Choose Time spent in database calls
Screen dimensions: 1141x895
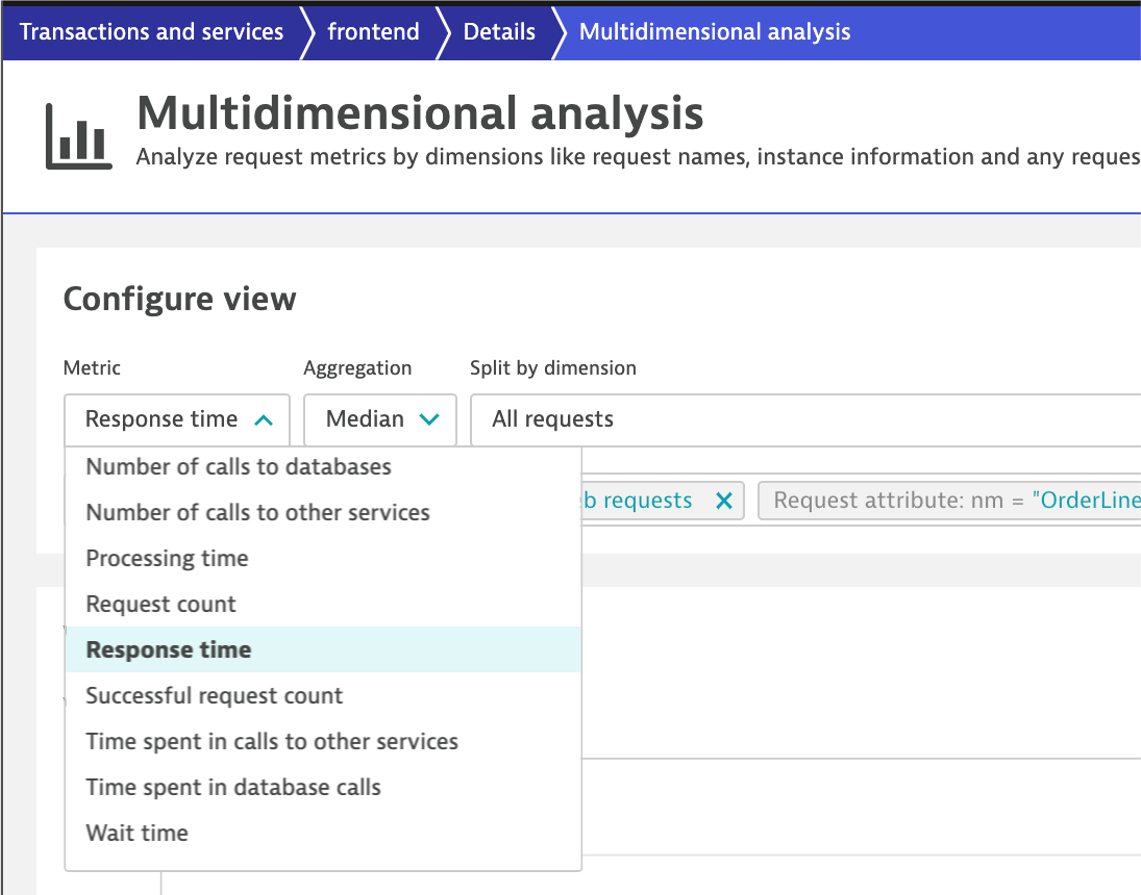point(233,787)
